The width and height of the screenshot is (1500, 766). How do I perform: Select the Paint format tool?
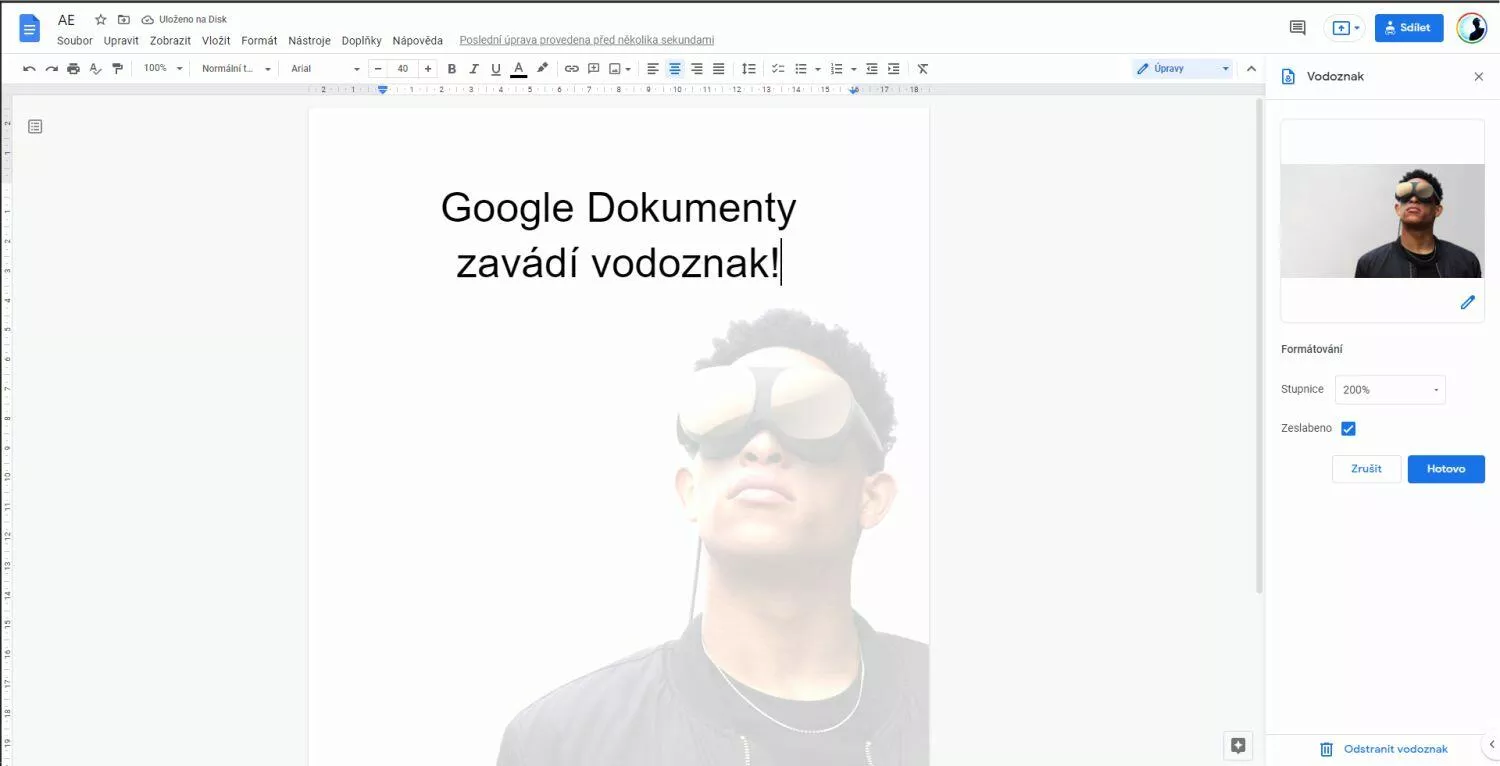[117, 69]
